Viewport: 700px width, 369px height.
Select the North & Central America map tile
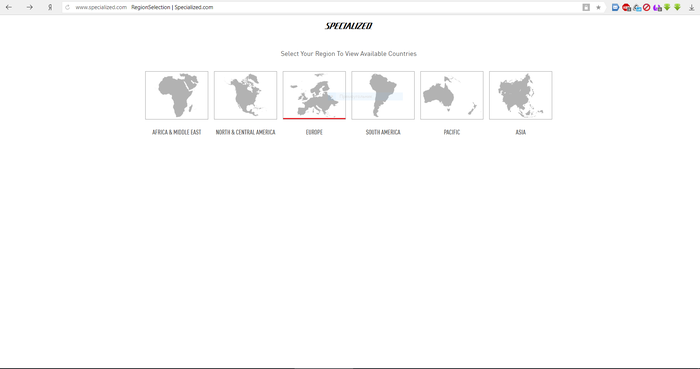point(245,95)
